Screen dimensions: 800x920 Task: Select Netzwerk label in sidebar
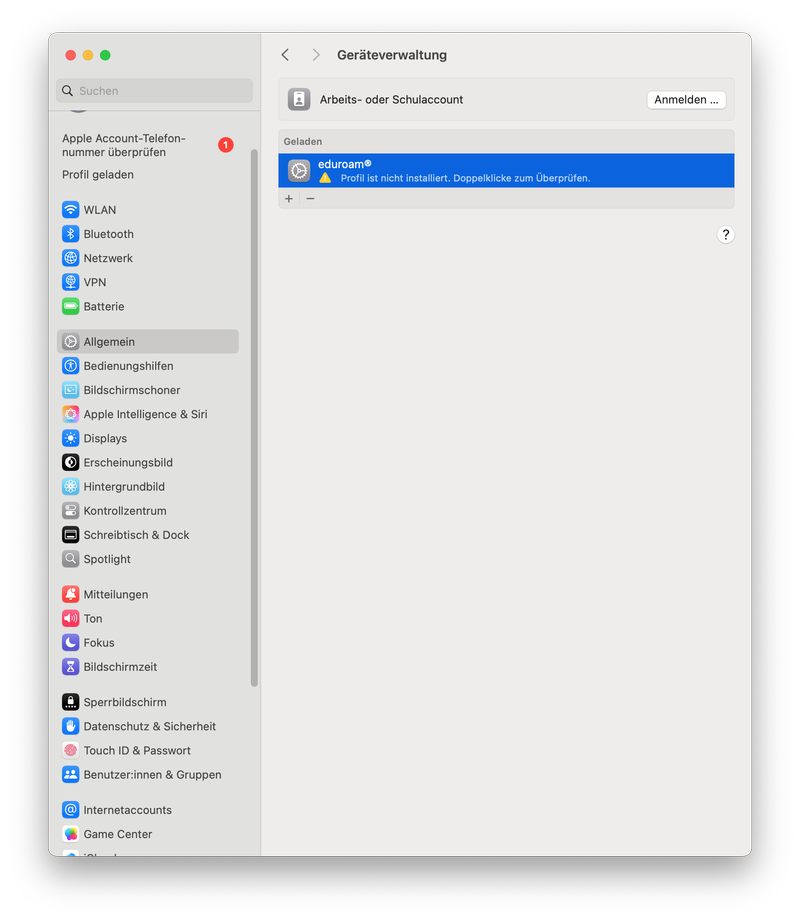pos(108,258)
